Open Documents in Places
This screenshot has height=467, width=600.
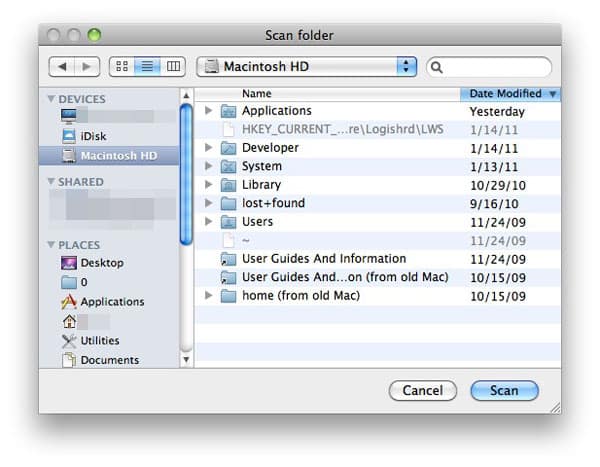click(100, 360)
